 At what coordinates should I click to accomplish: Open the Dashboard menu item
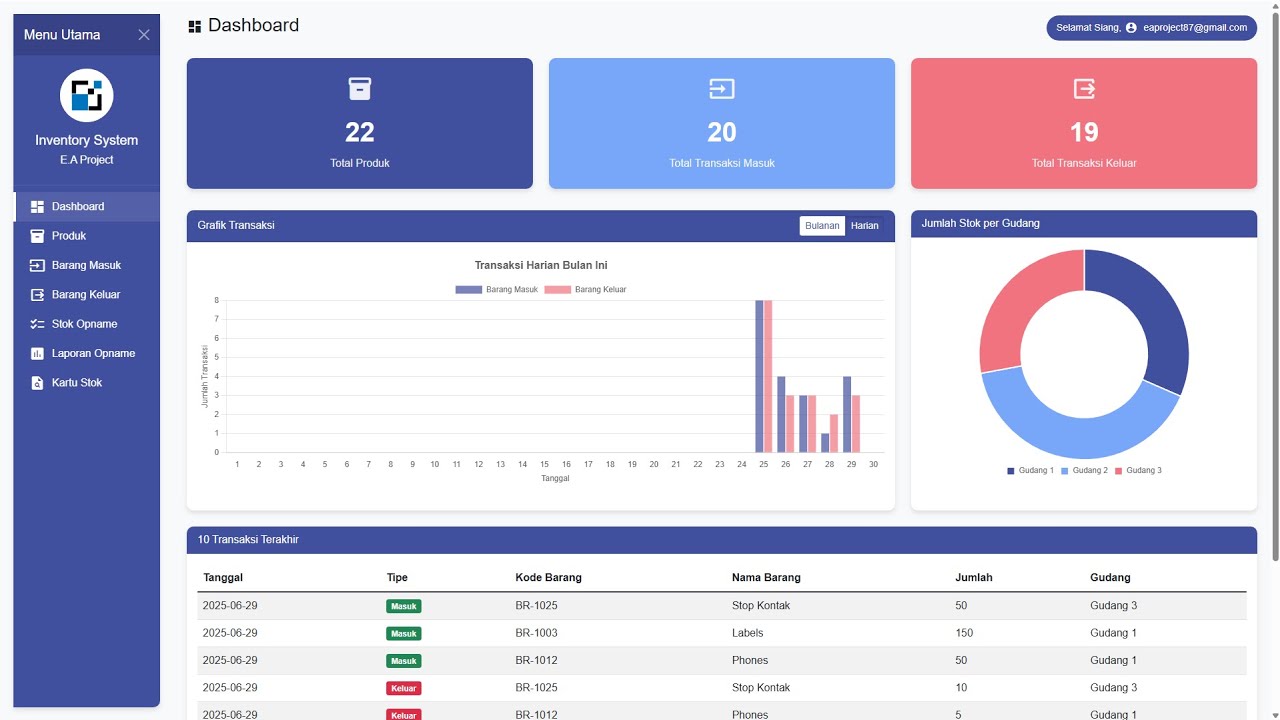pos(87,207)
